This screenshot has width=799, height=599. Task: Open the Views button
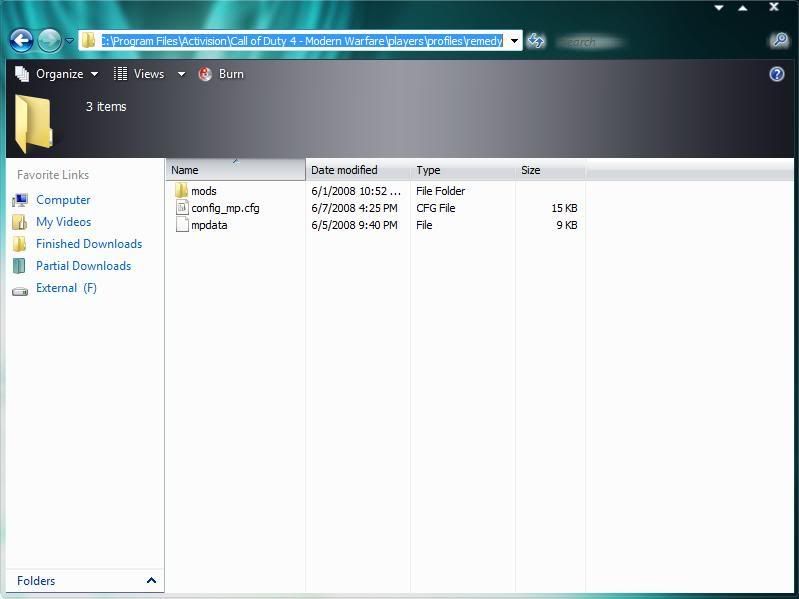(139, 74)
